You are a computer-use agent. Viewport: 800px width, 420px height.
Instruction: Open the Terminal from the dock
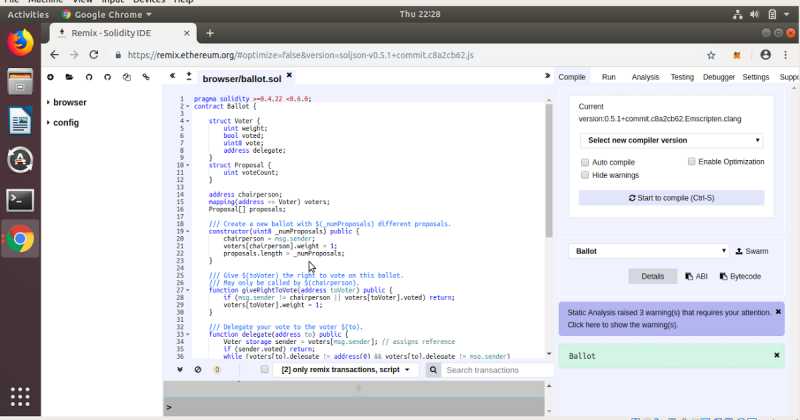click(x=20, y=200)
